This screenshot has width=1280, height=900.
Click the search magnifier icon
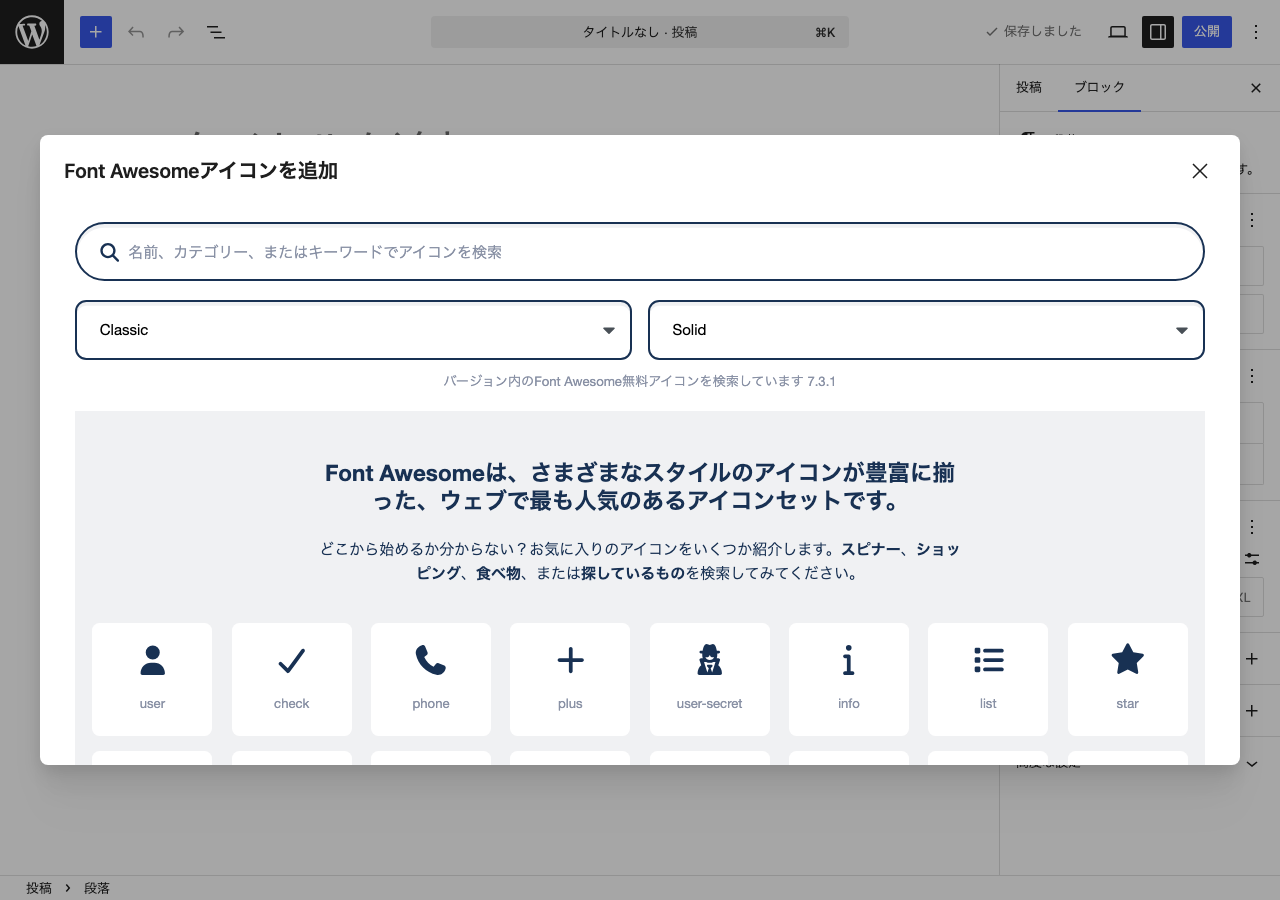tap(110, 252)
